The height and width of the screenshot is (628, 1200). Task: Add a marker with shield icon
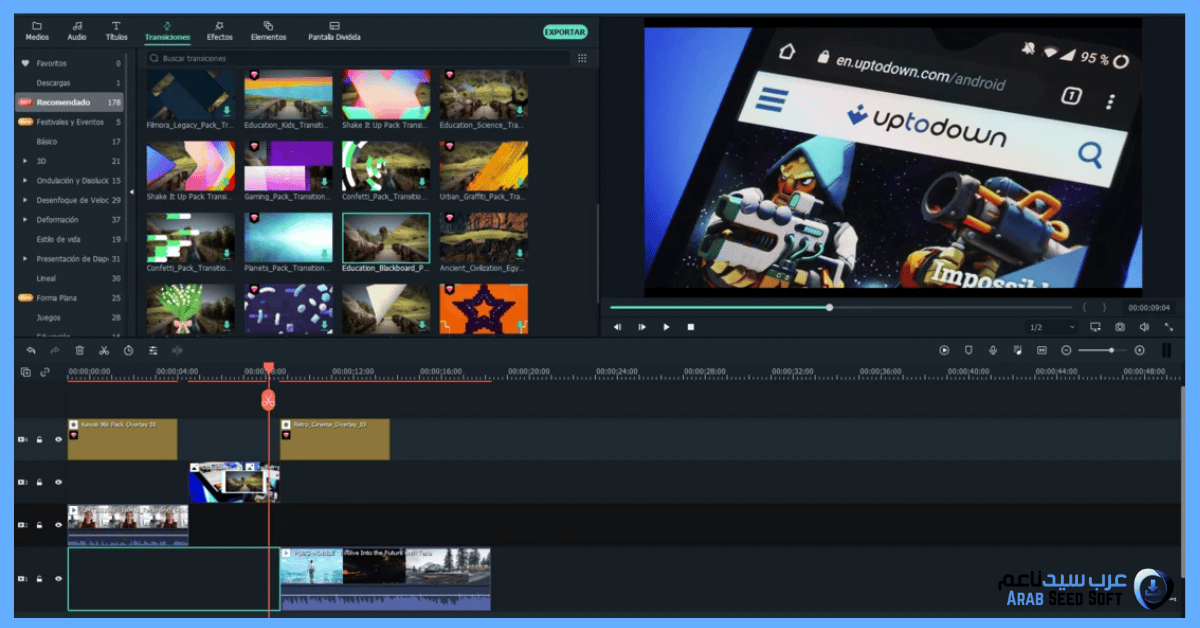click(968, 350)
